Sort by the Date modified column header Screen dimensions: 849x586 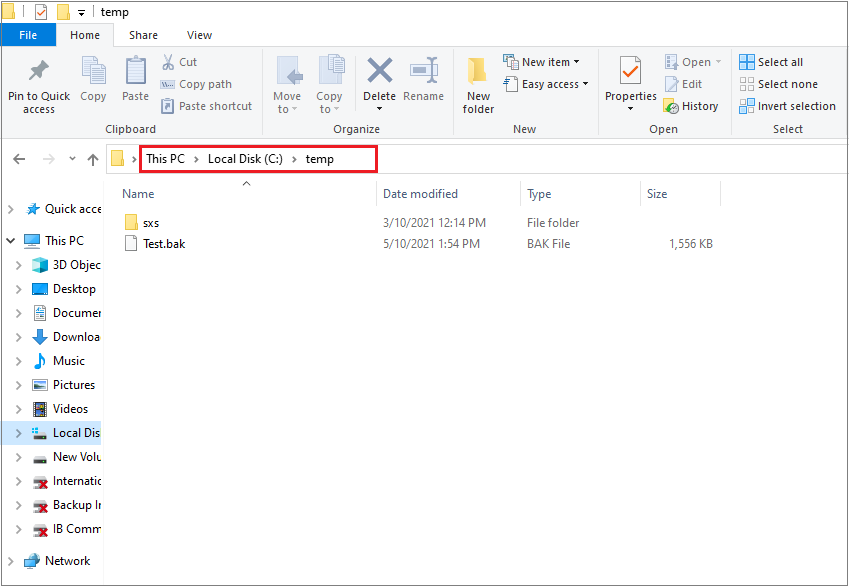coord(420,194)
